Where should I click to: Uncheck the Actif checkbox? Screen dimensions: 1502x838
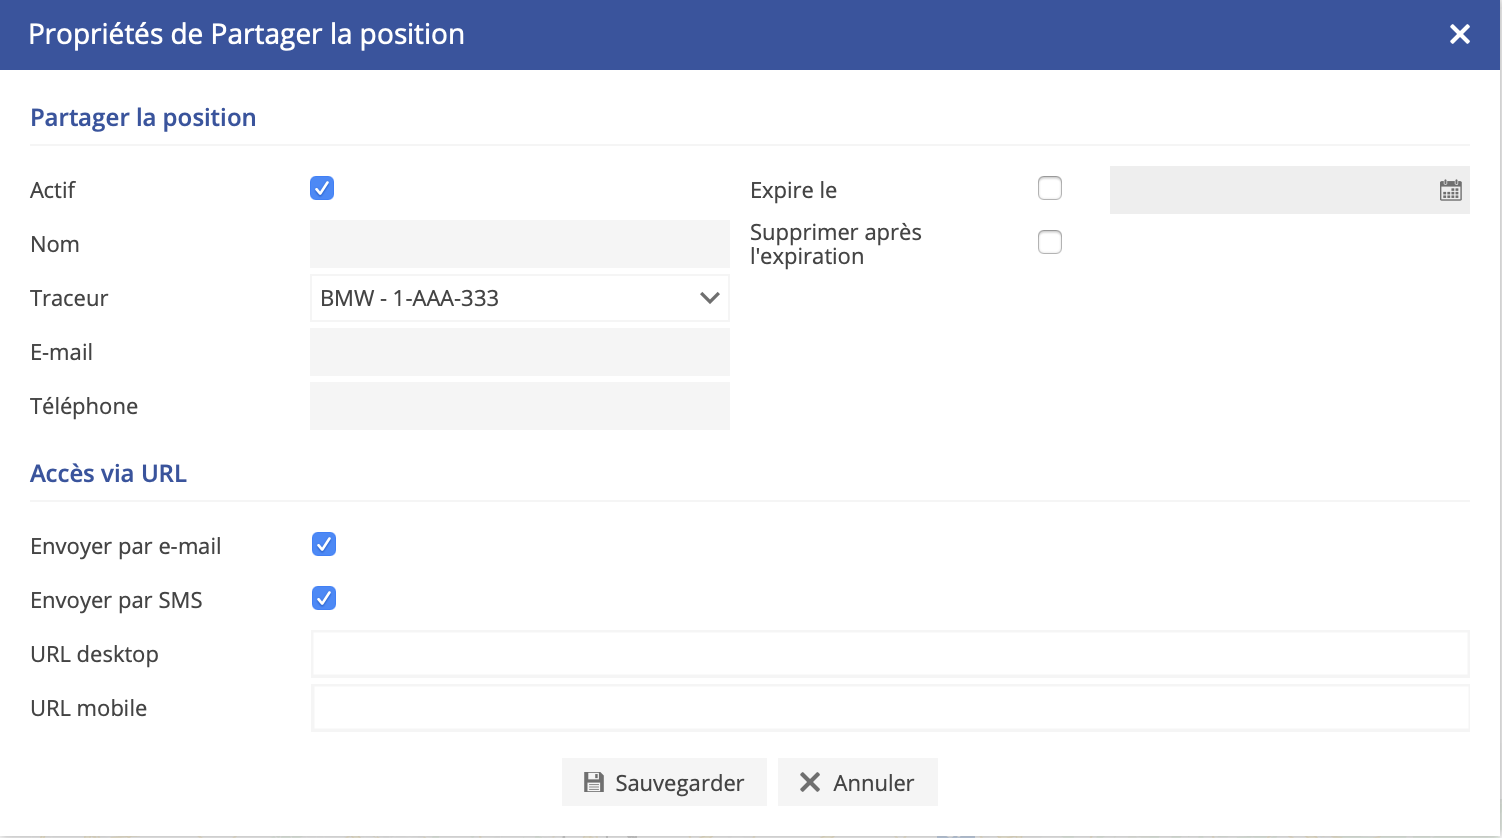click(x=322, y=188)
